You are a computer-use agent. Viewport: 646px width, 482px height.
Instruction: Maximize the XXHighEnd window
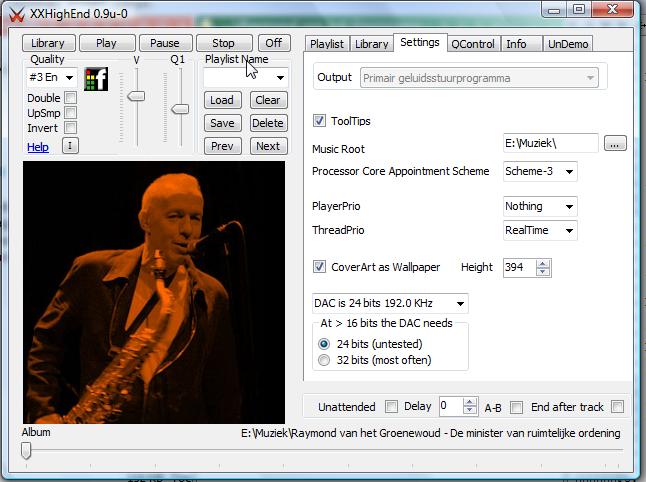(579, 9)
